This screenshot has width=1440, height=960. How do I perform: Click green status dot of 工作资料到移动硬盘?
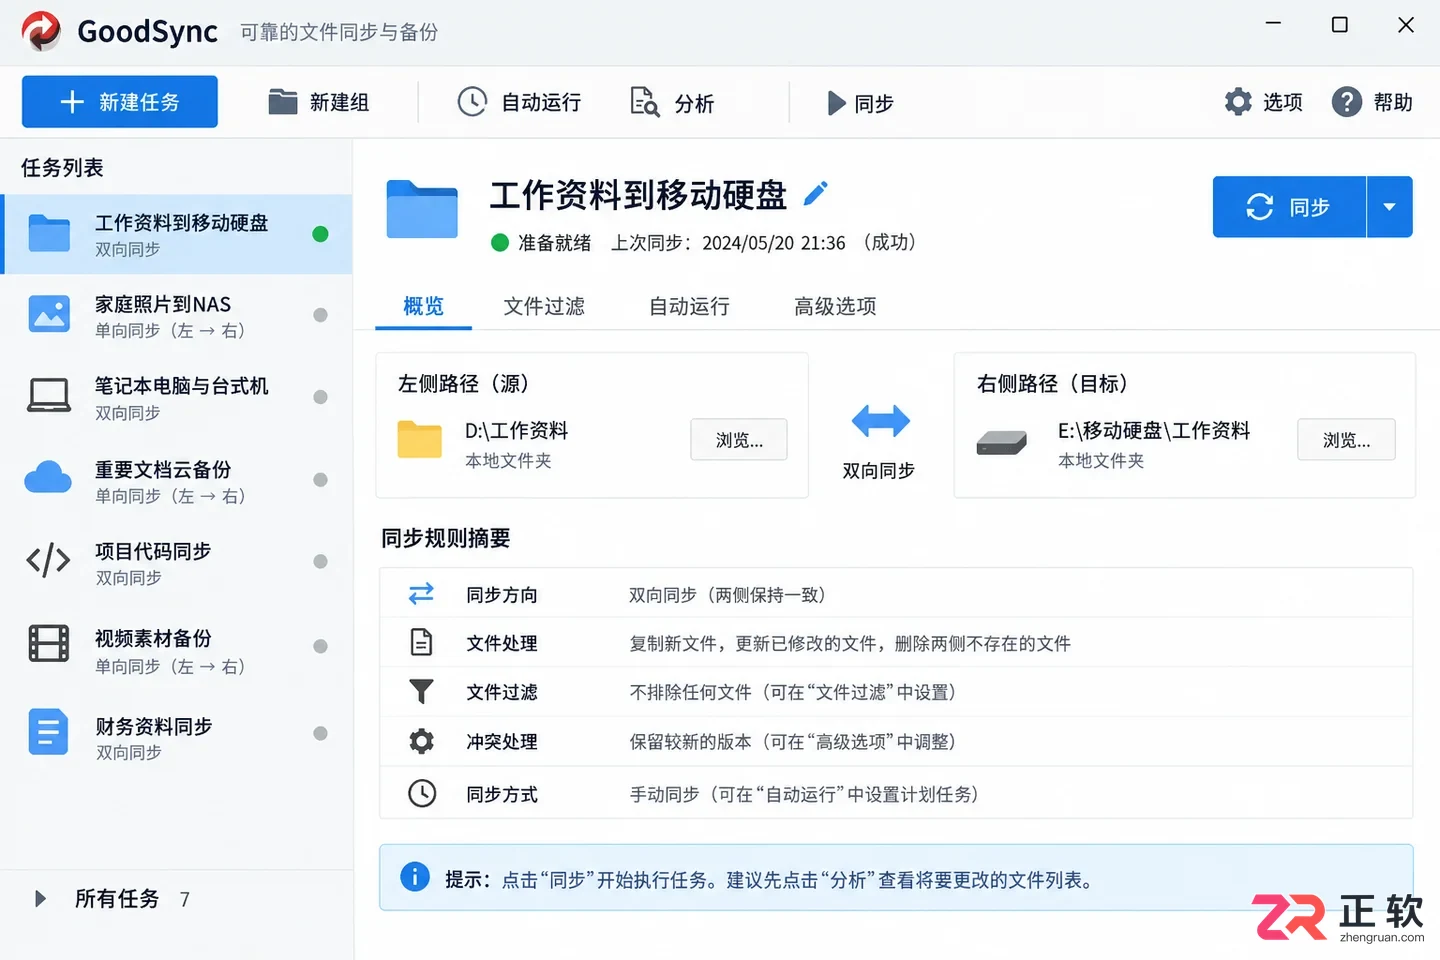[x=320, y=234]
